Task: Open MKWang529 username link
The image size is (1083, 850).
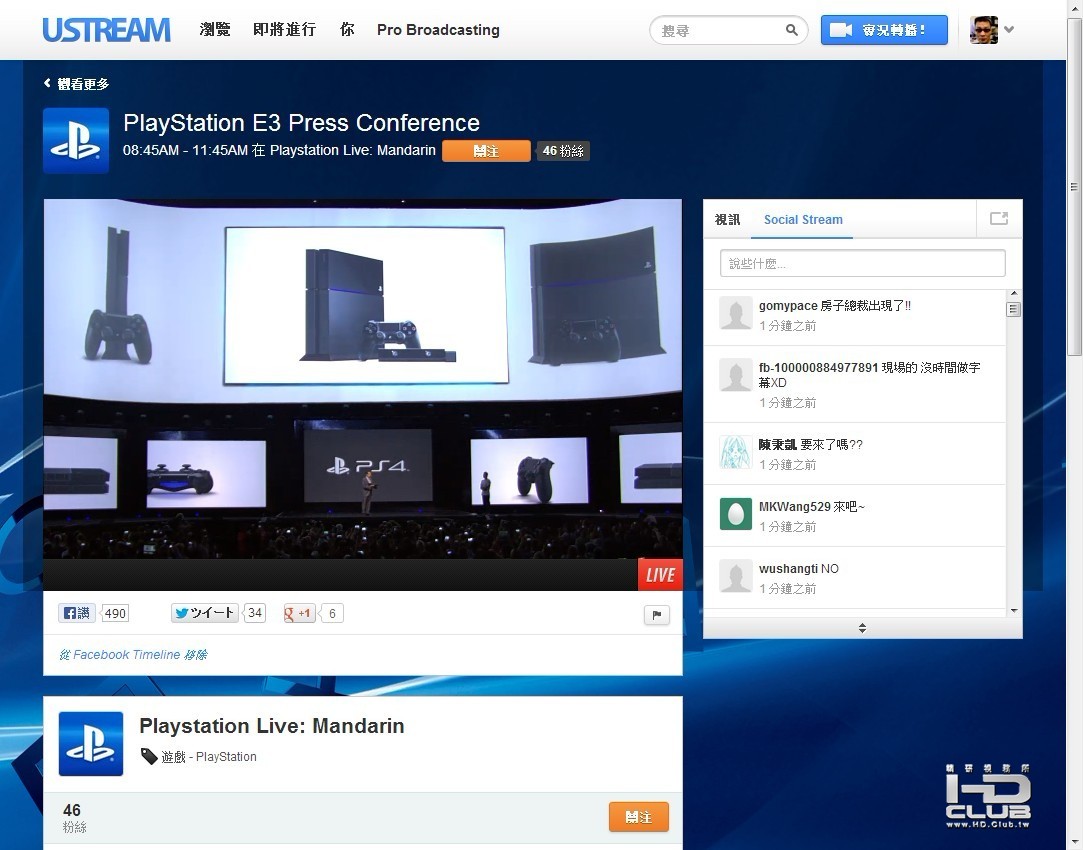Action: pyautogui.click(x=794, y=507)
